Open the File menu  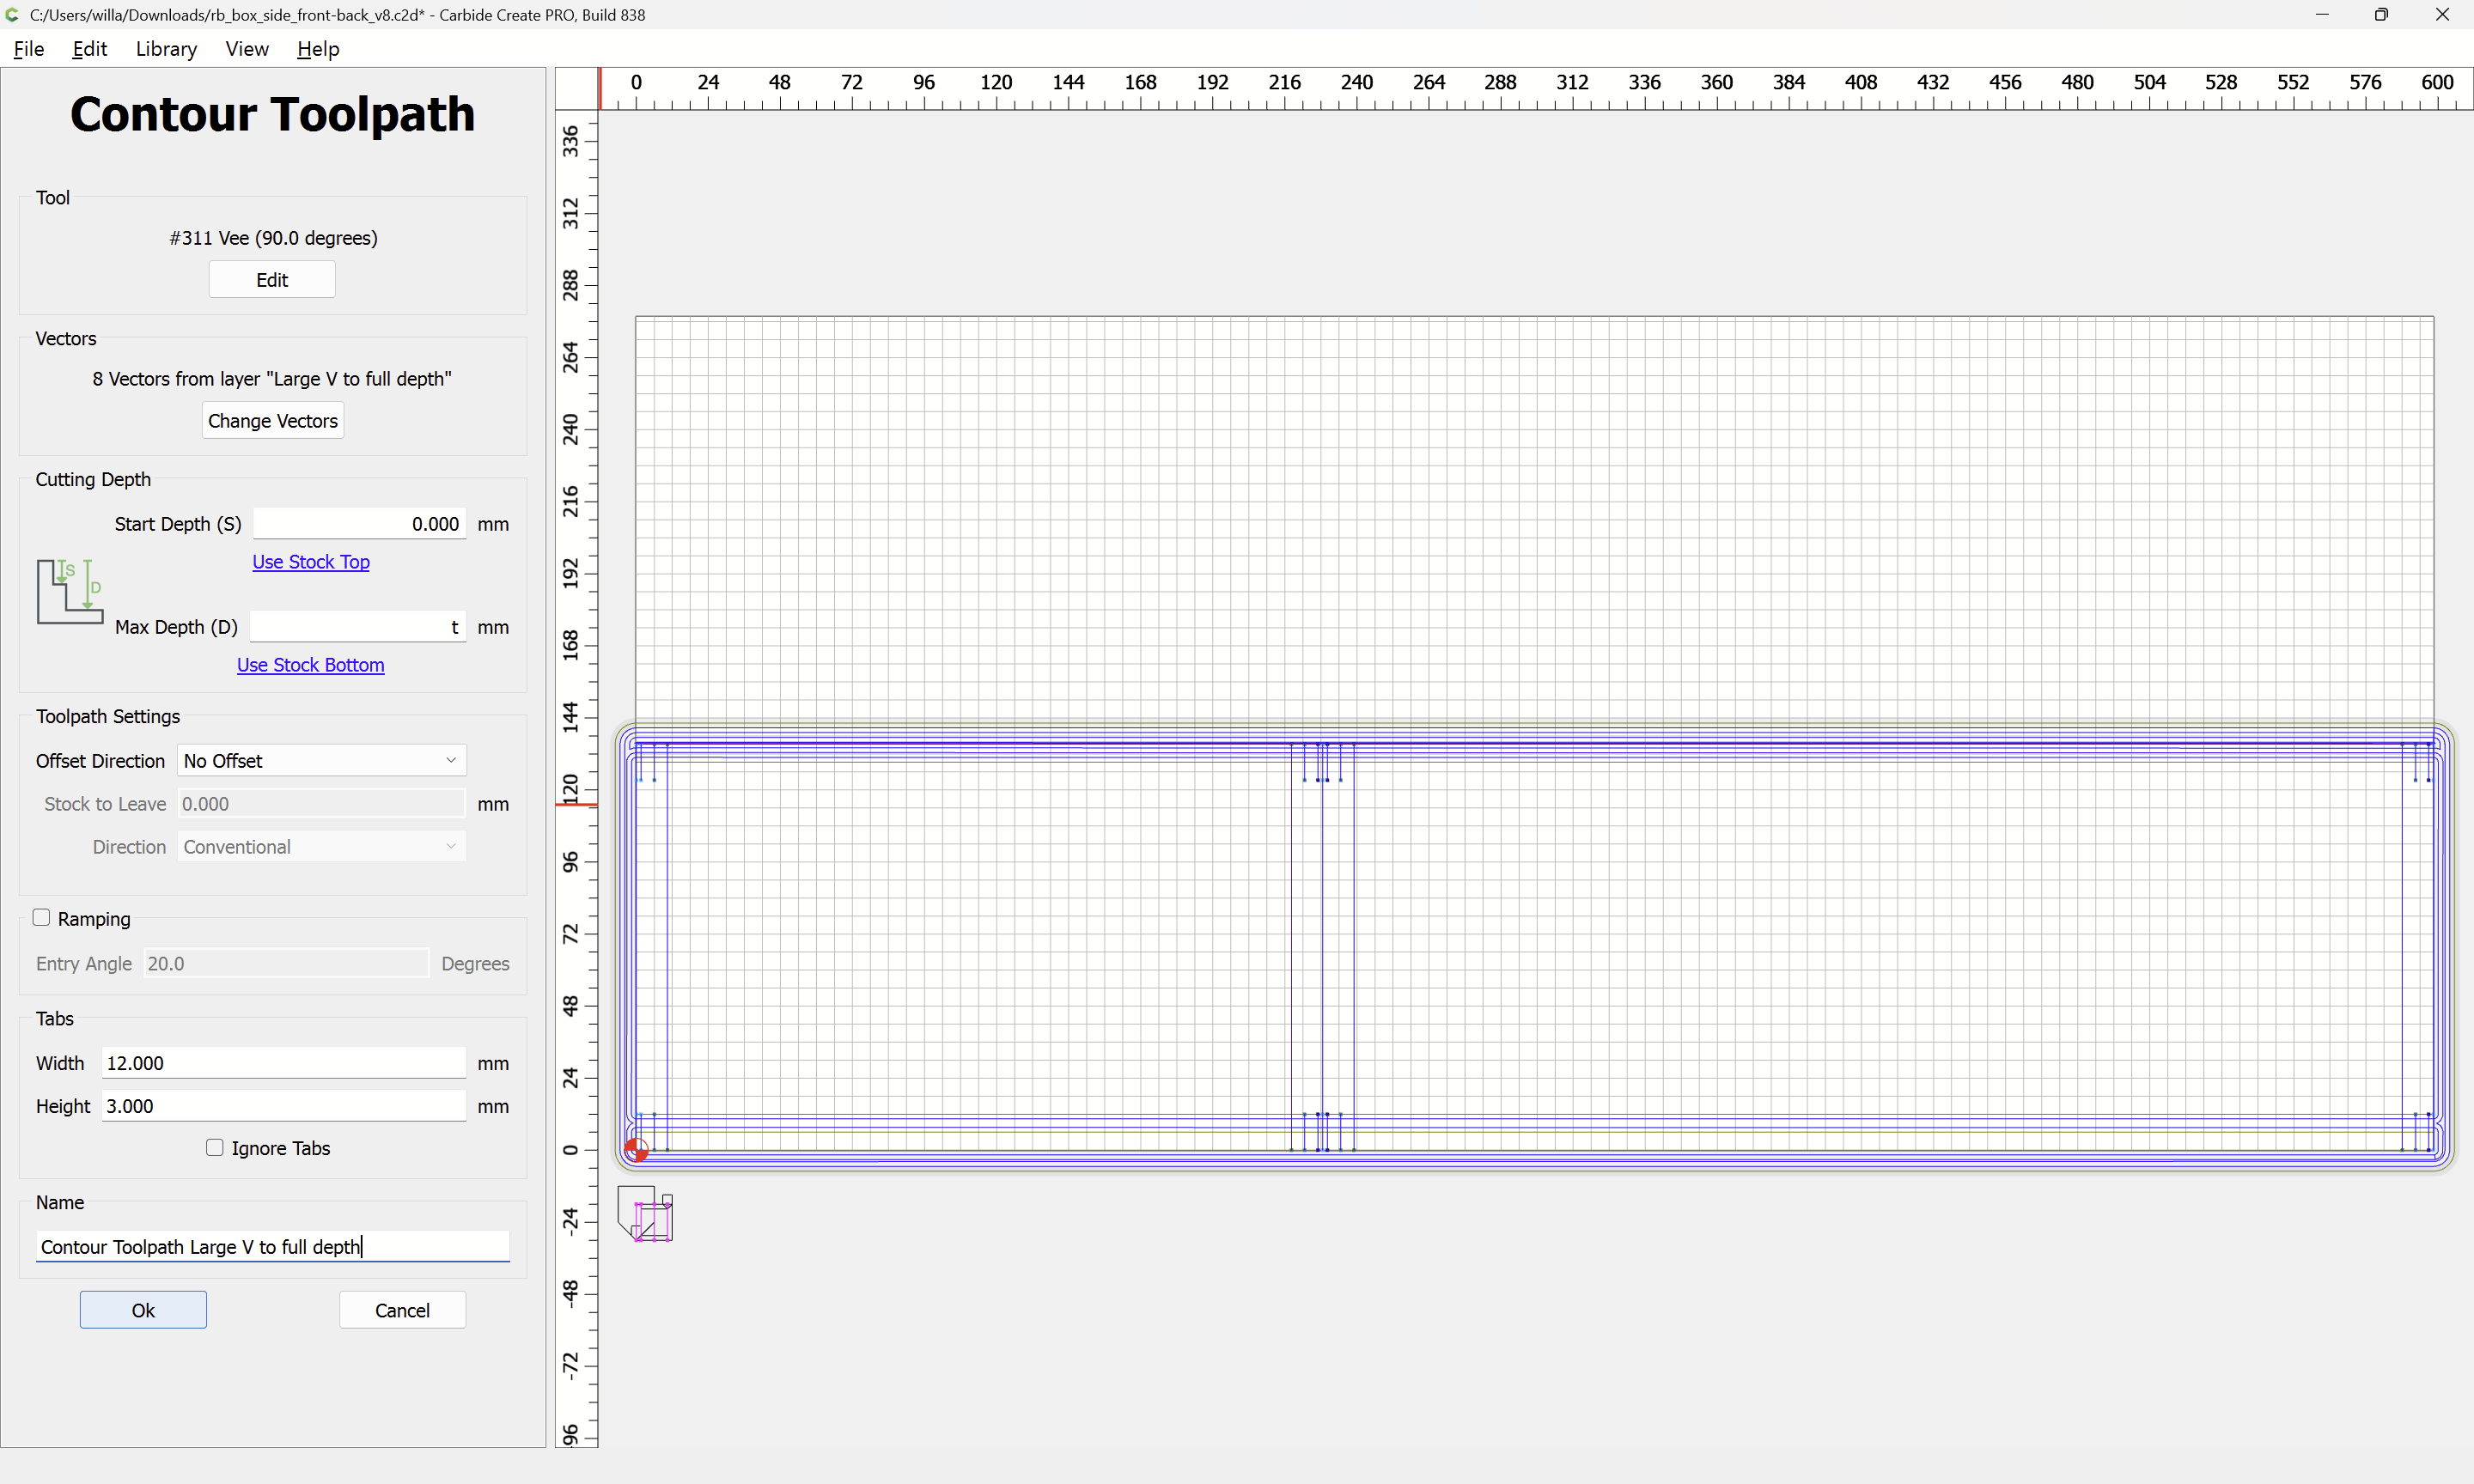point(28,49)
